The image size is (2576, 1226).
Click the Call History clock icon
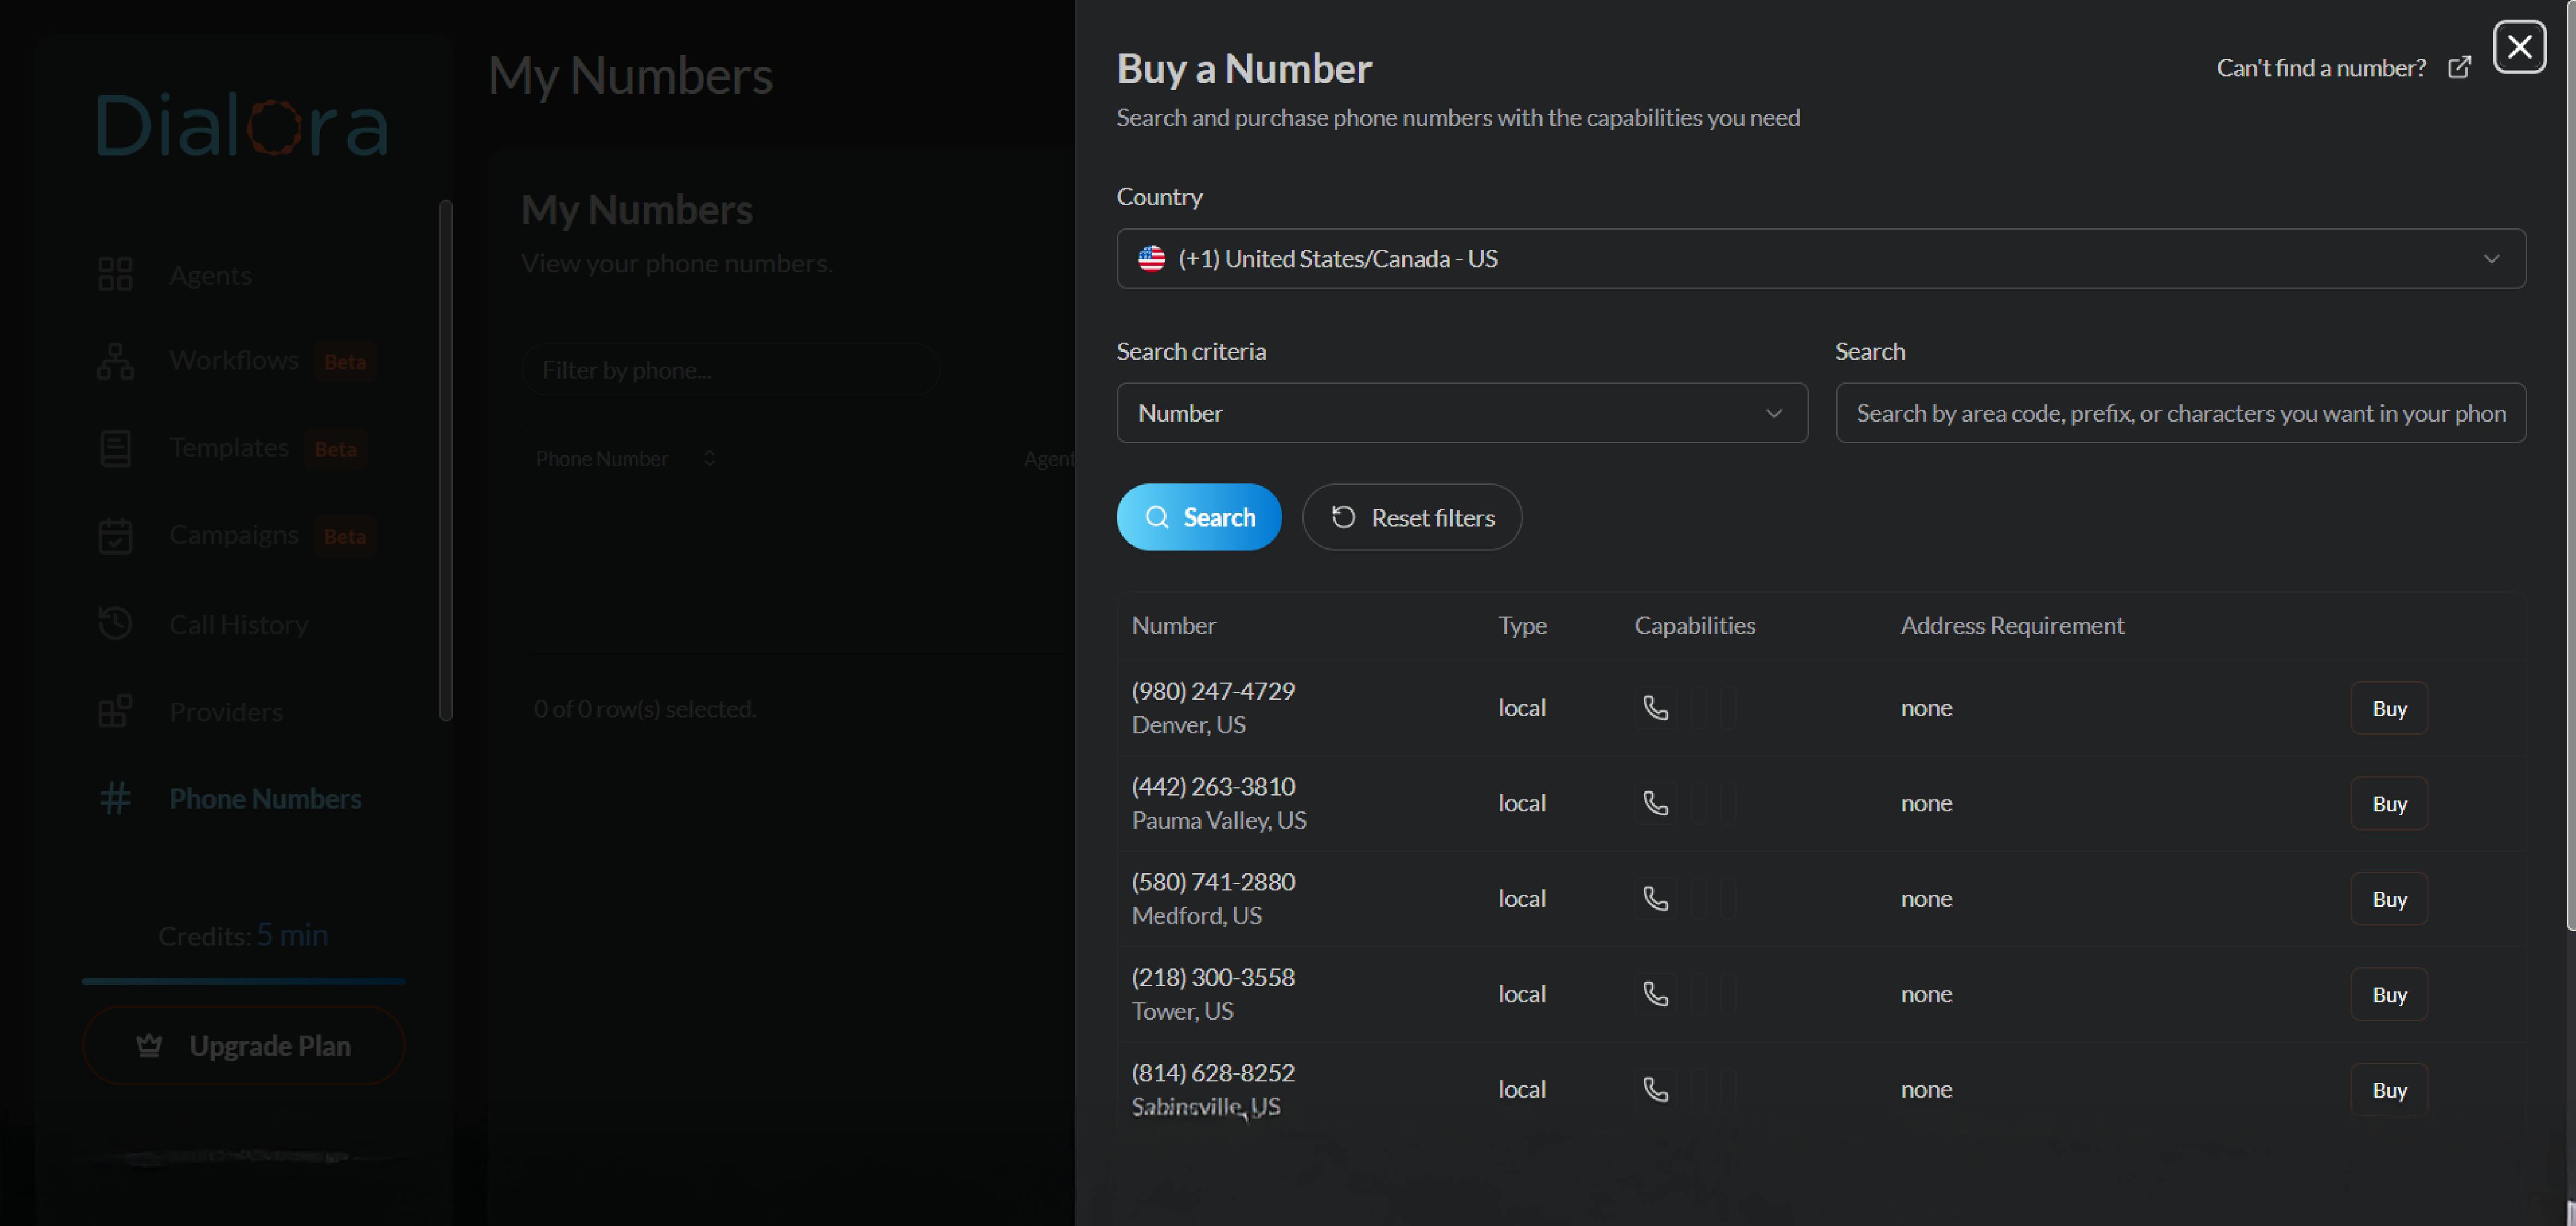[115, 622]
